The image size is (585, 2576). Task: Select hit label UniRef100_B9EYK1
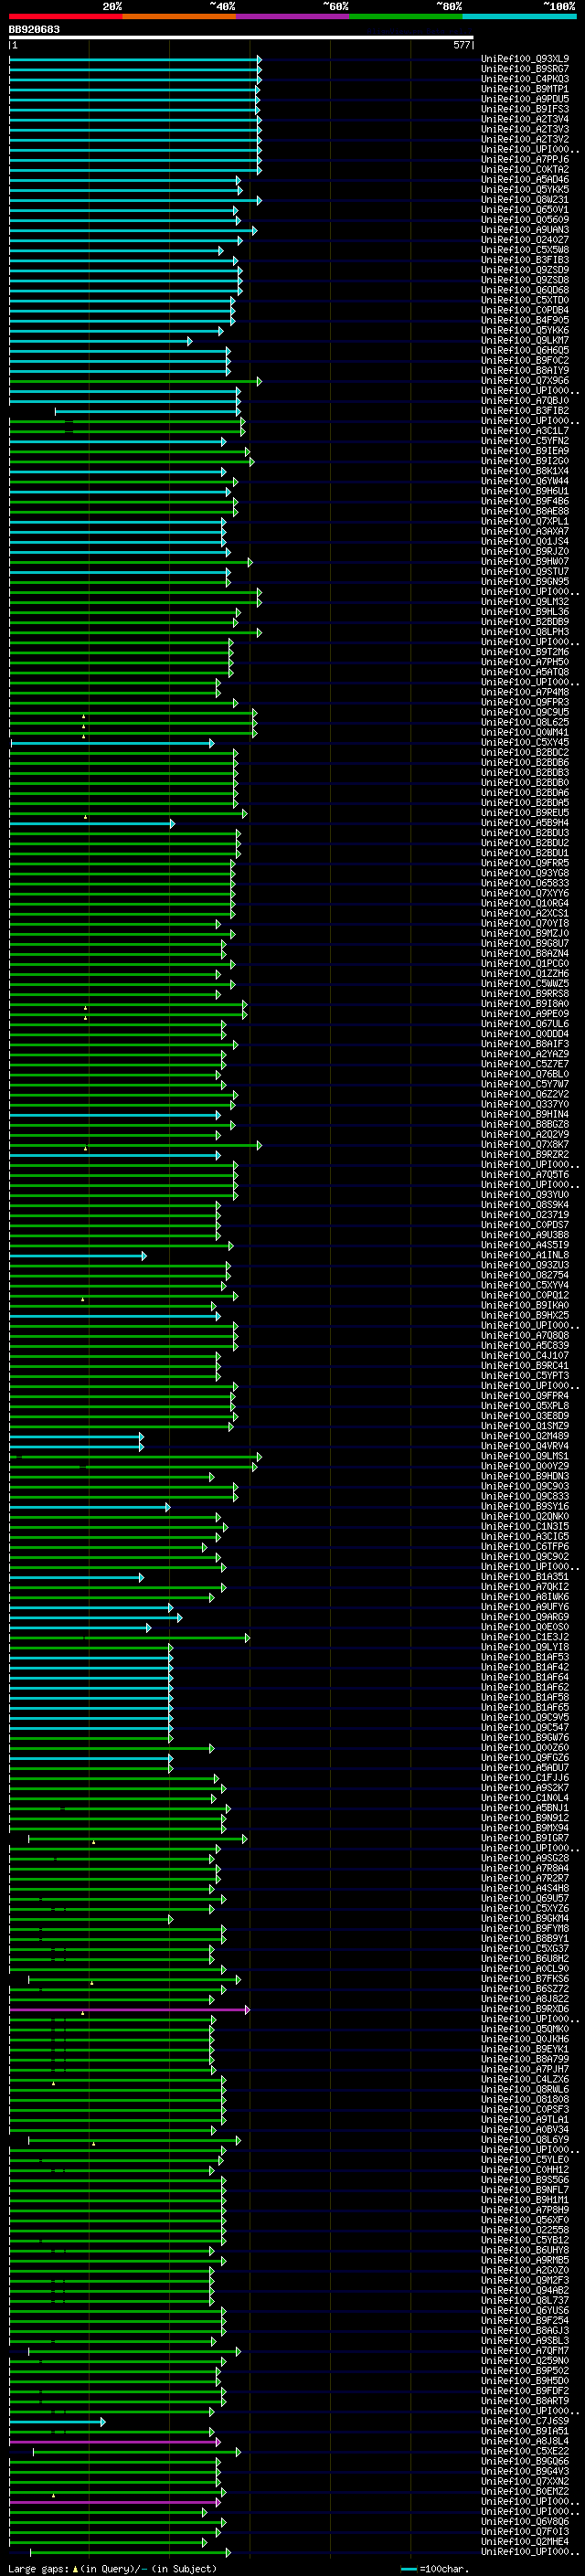click(x=525, y=2049)
